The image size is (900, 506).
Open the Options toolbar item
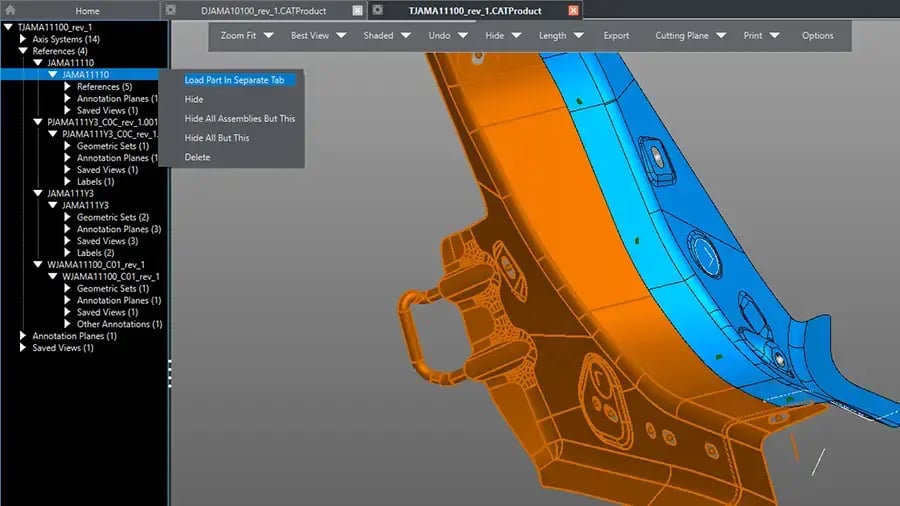point(817,36)
